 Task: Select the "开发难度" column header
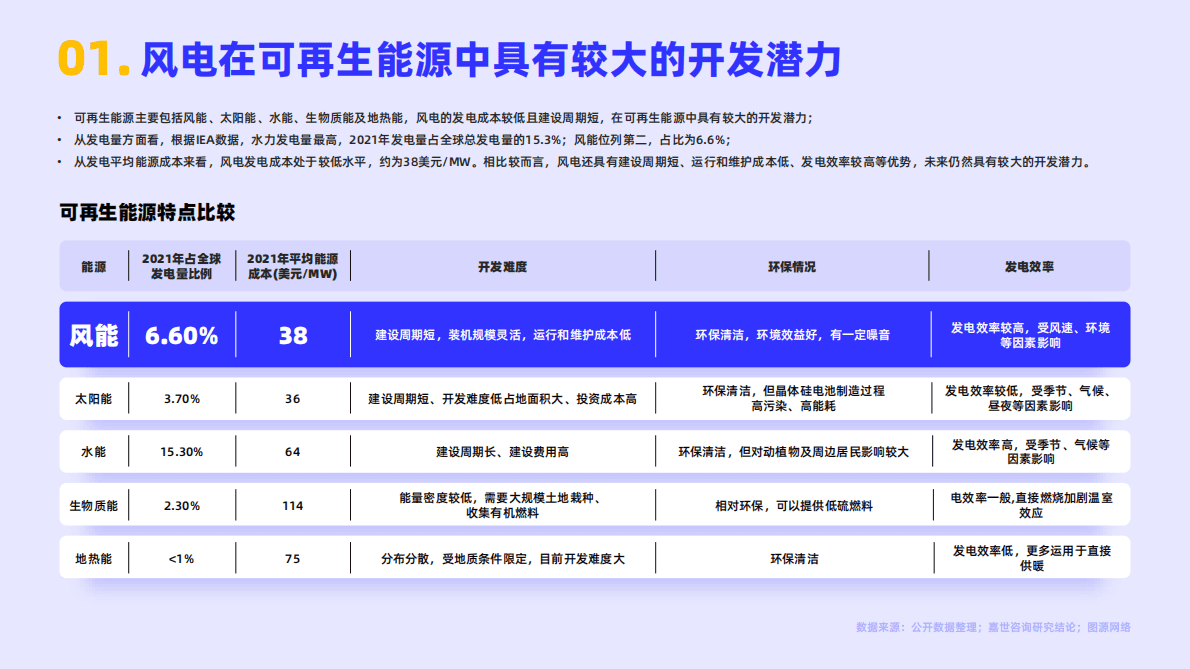[x=502, y=266]
